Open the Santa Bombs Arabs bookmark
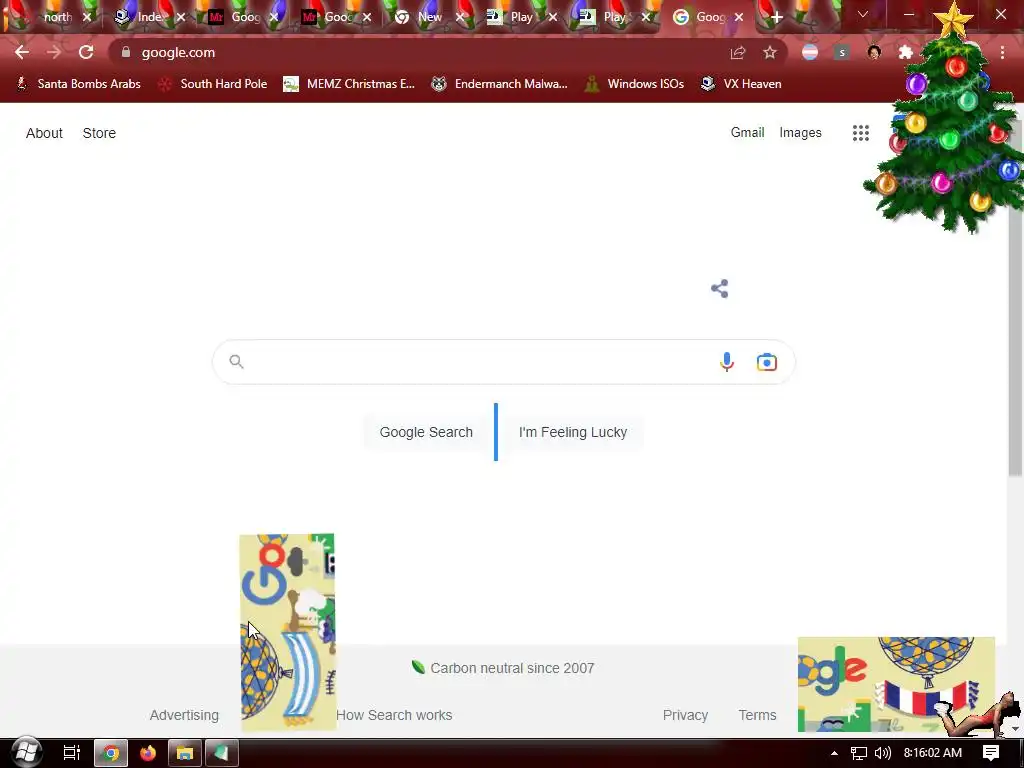The width and height of the screenshot is (1024, 768). click(78, 84)
